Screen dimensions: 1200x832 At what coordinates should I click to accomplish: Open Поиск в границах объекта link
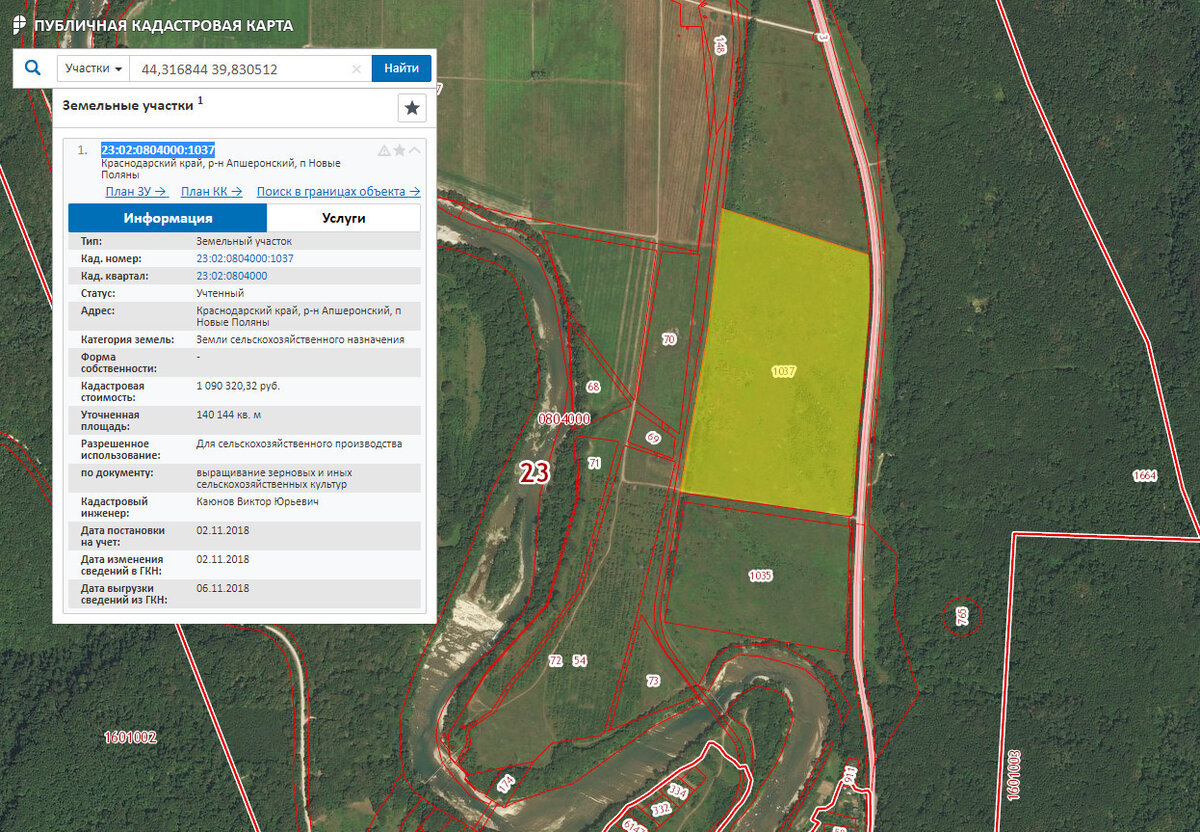(338, 191)
